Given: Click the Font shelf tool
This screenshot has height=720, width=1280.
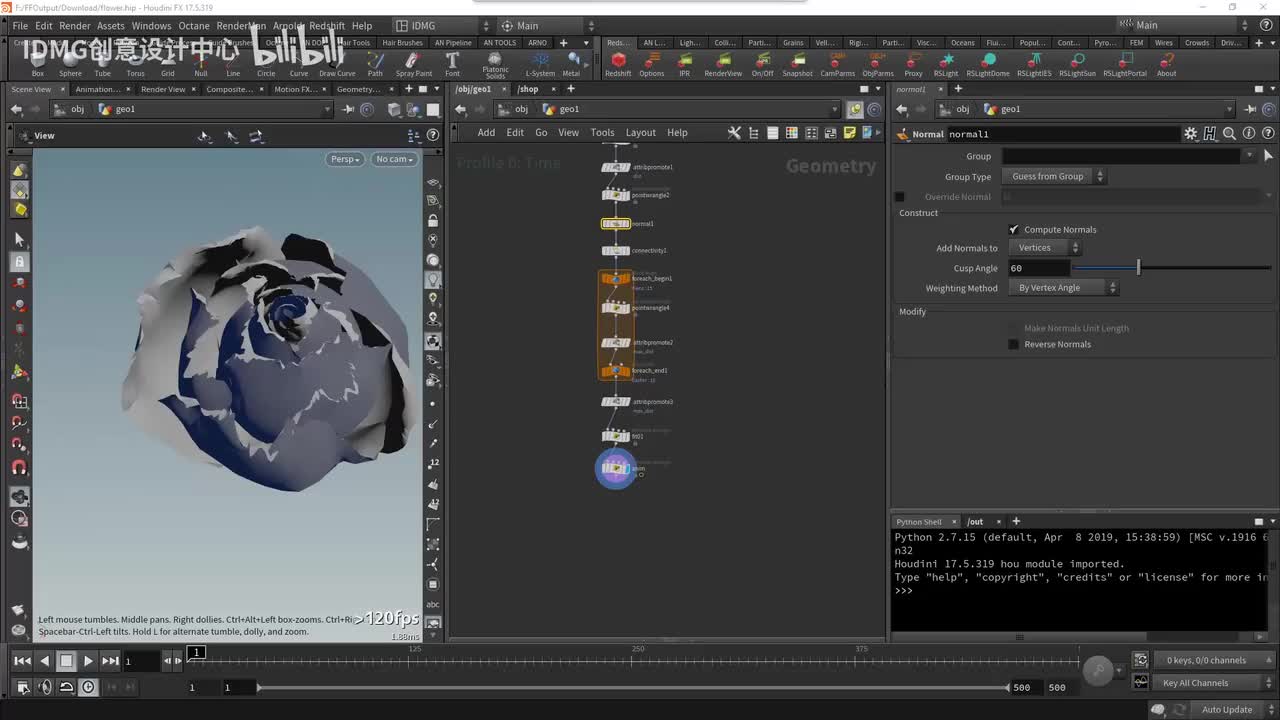Looking at the screenshot, I should [x=452, y=63].
